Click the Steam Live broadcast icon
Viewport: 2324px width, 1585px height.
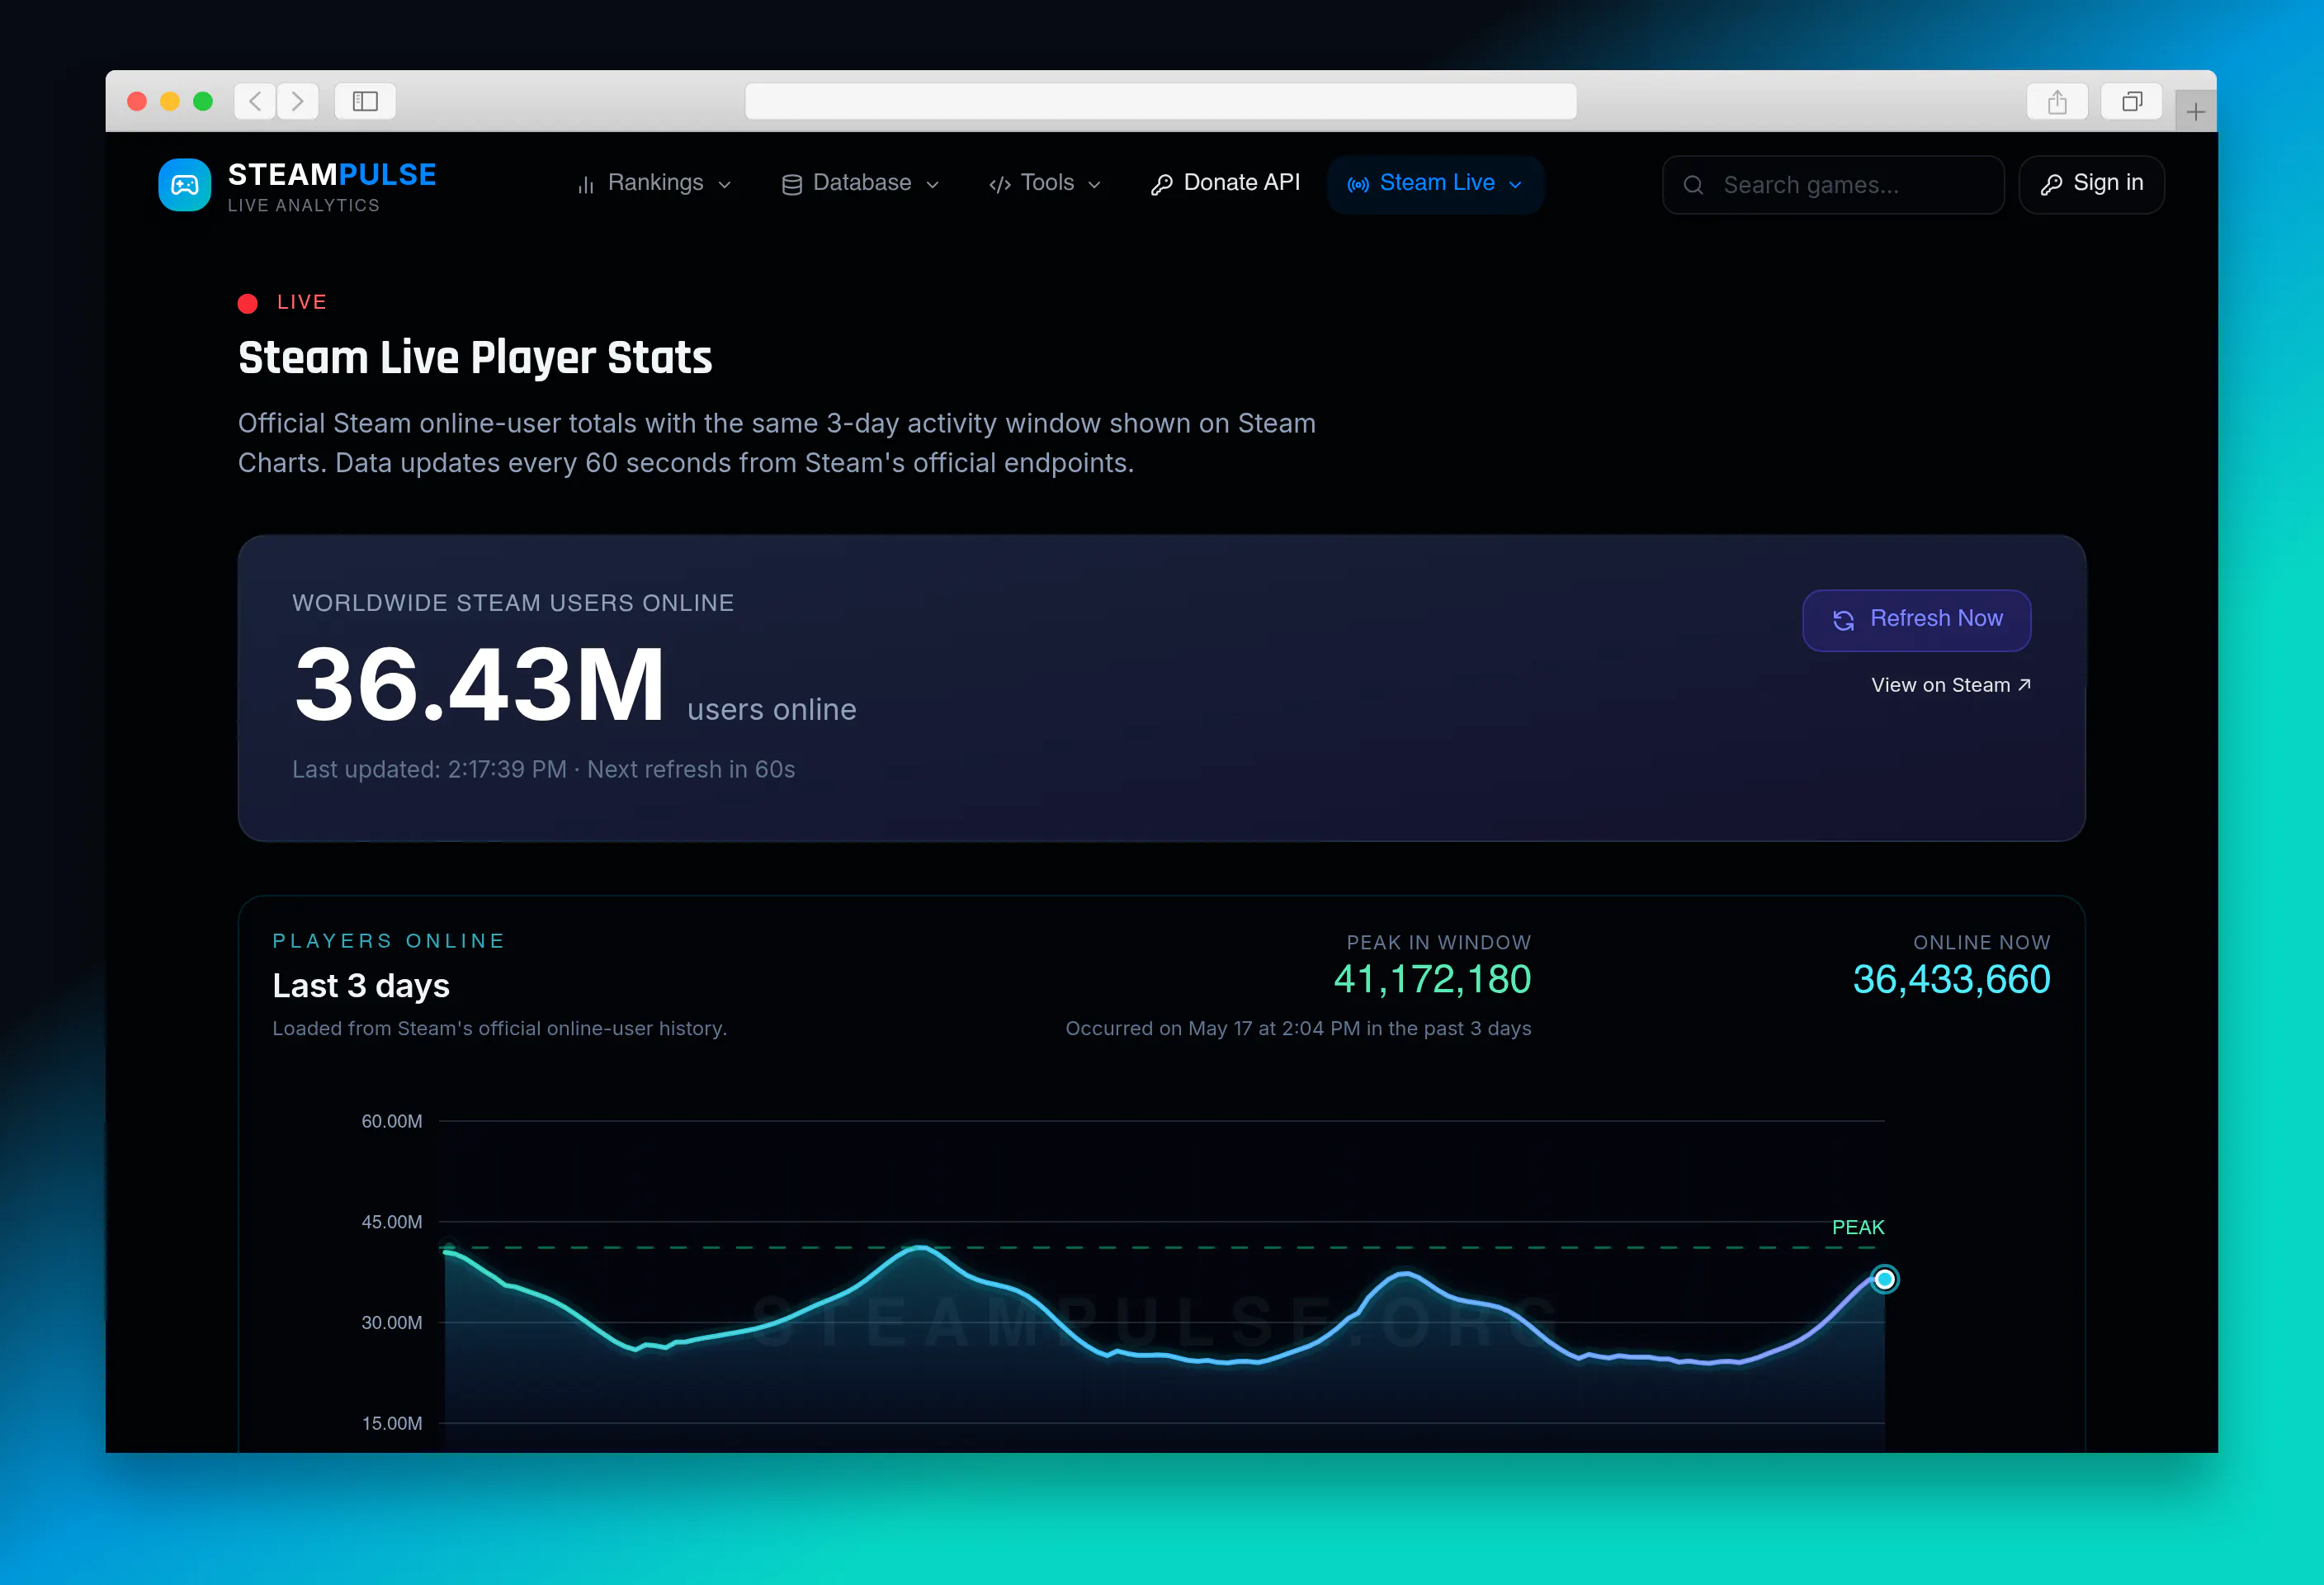1358,185
